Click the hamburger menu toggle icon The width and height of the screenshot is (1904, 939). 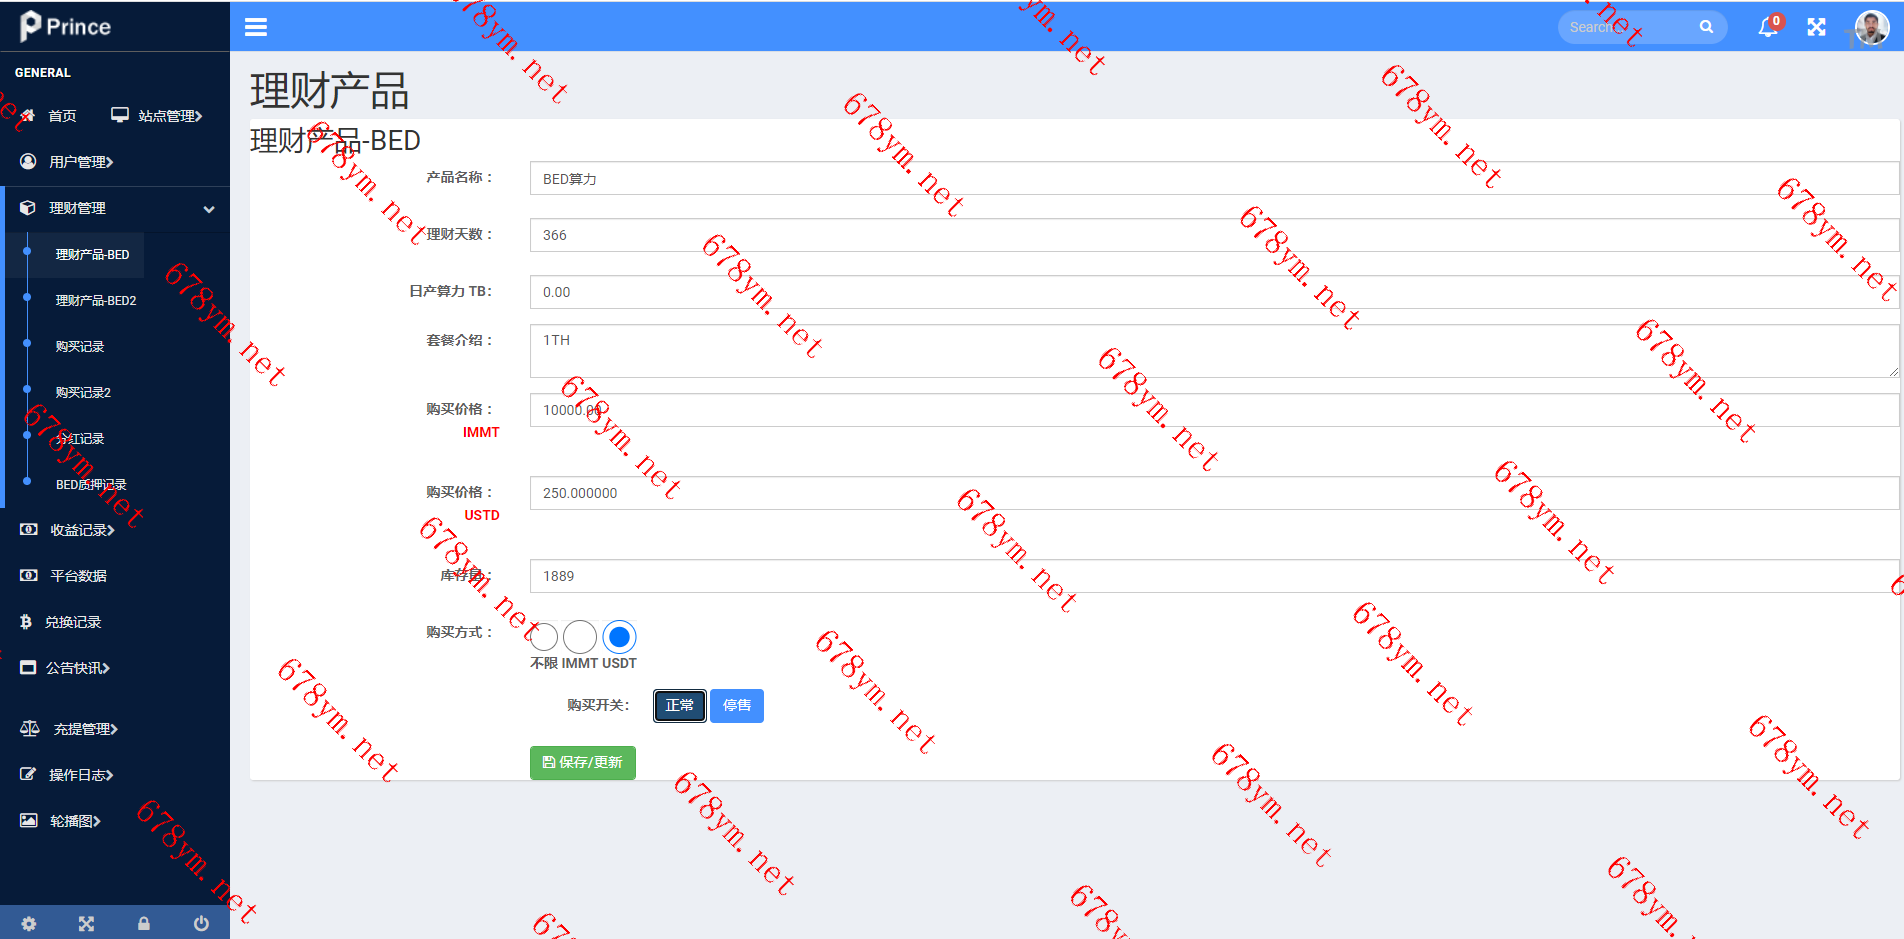(x=256, y=27)
